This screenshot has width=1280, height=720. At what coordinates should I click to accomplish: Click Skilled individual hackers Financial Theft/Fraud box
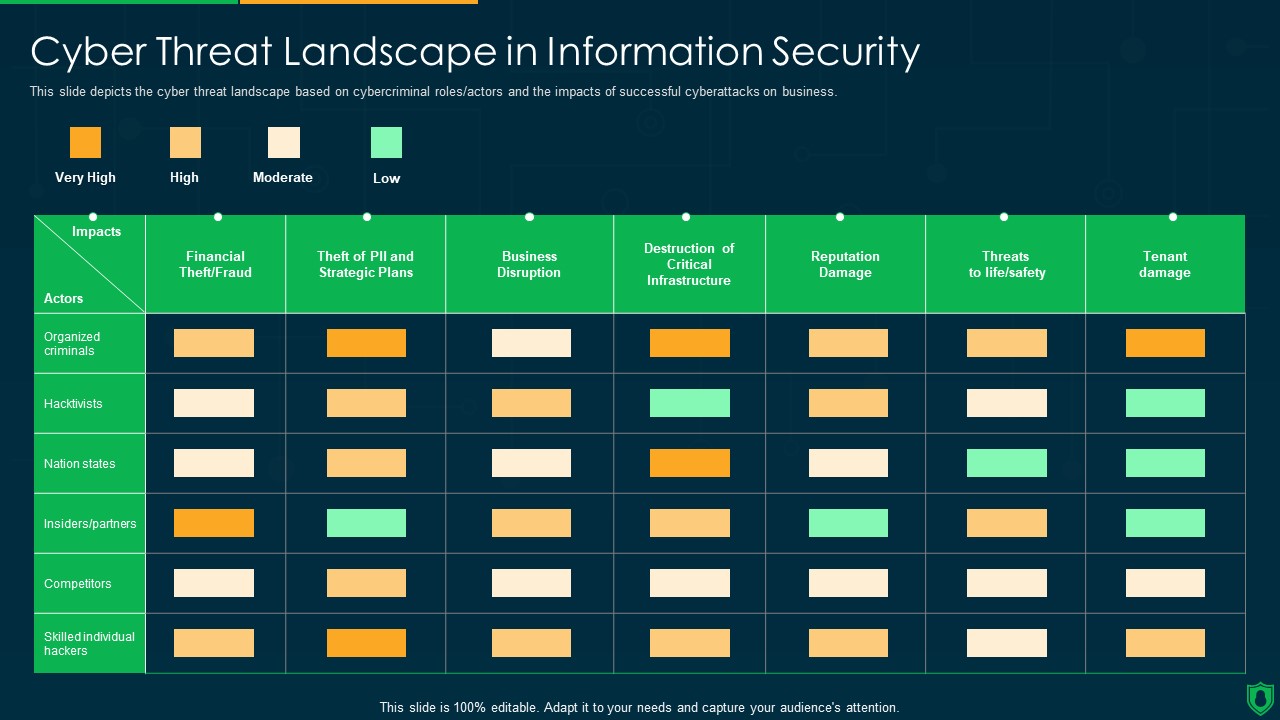pos(214,643)
